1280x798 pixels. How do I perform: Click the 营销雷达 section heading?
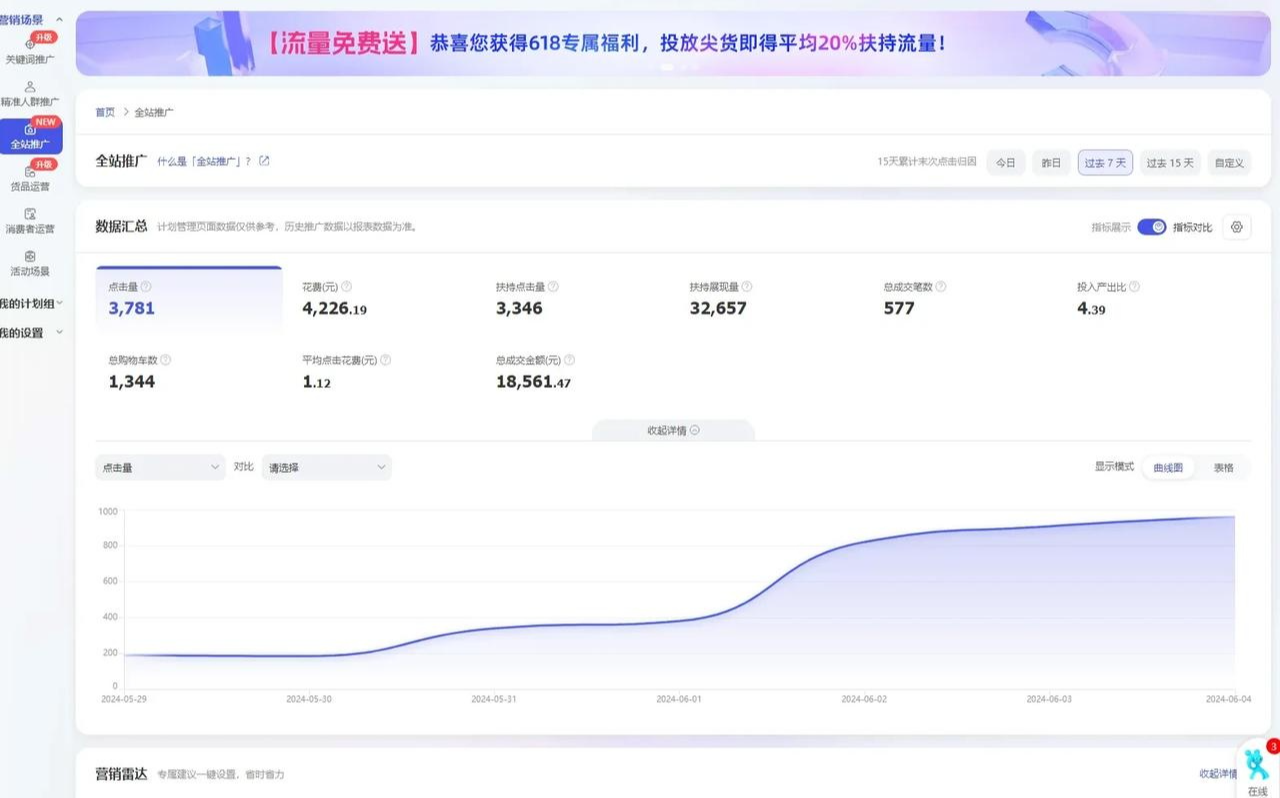click(x=121, y=774)
